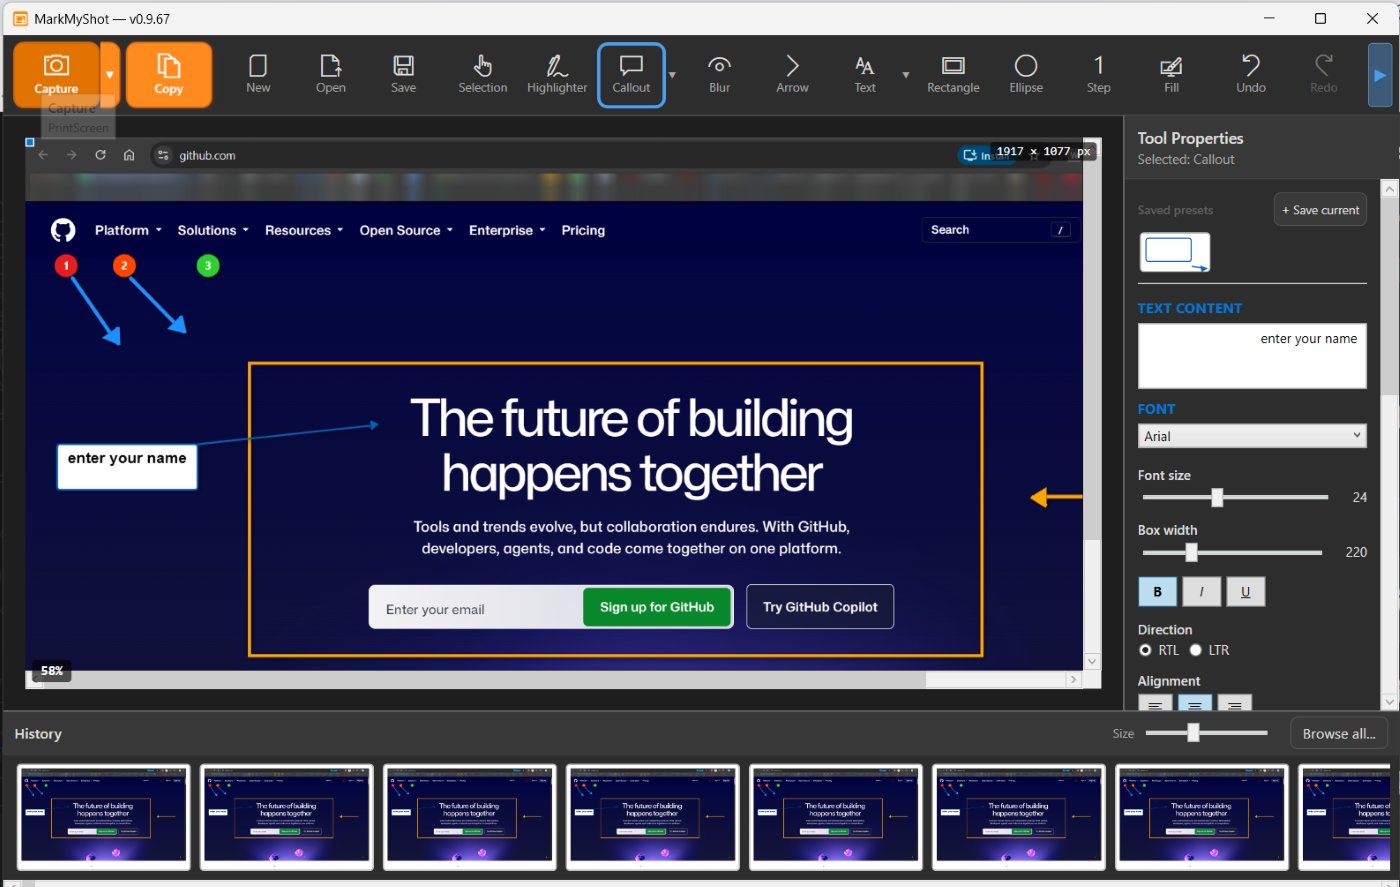Image resolution: width=1400 pixels, height=887 pixels.
Task: Expand the Callout style dropdown arrow
Action: [672, 75]
